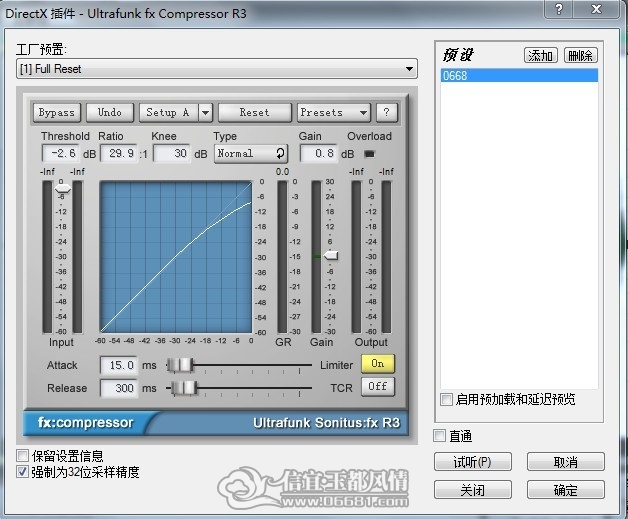Toggle the Limiter On button
The width and height of the screenshot is (628, 519).
(x=378, y=364)
